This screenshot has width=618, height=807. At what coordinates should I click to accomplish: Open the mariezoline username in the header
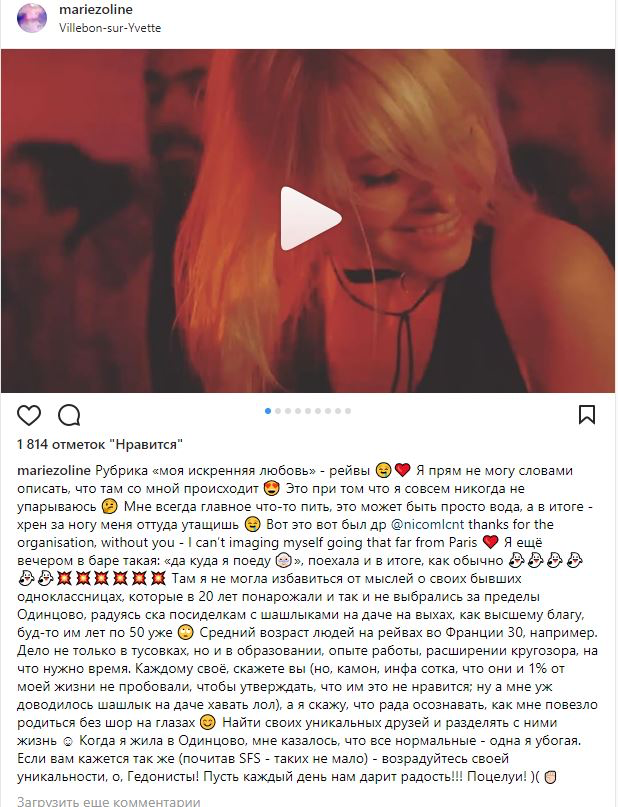tap(96, 9)
